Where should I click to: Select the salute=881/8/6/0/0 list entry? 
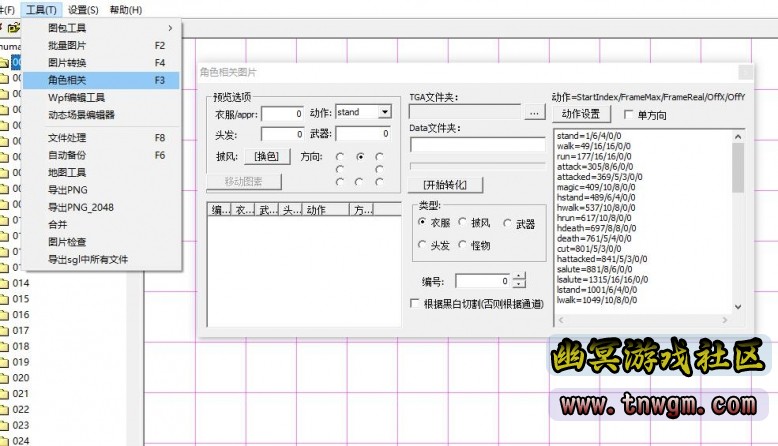point(594,269)
